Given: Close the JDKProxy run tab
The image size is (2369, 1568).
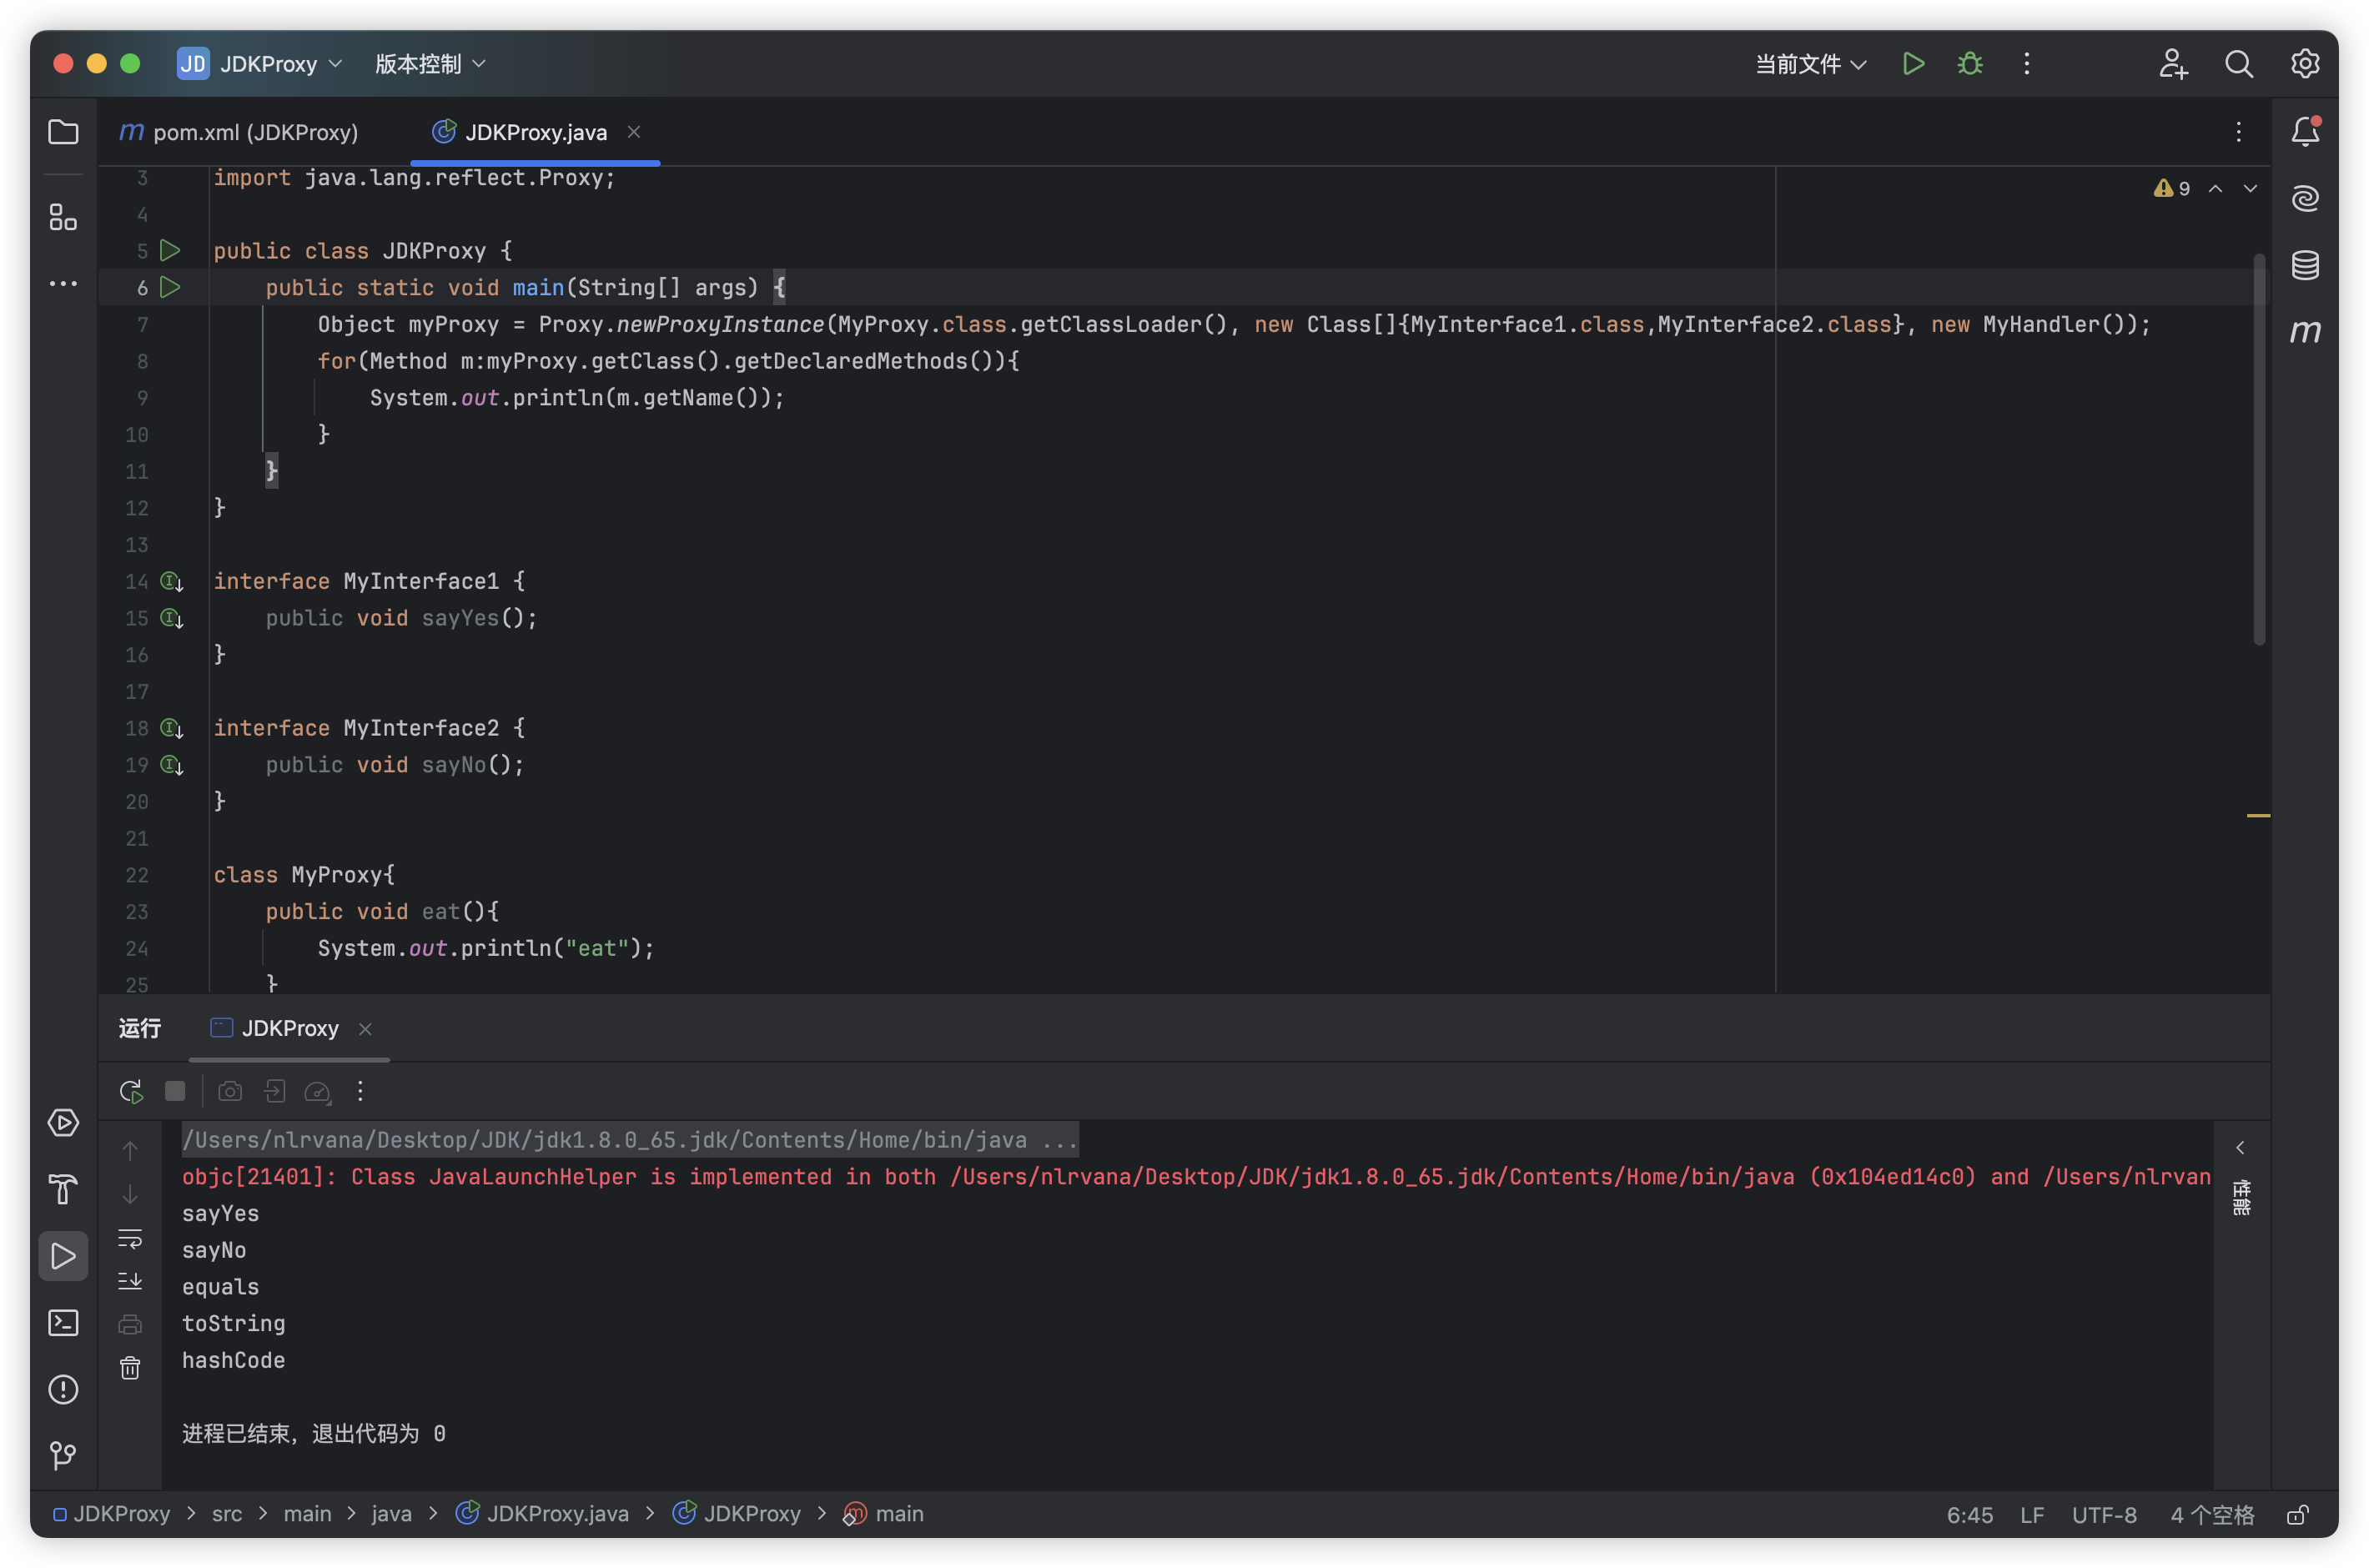Looking at the screenshot, I should [x=365, y=1029].
